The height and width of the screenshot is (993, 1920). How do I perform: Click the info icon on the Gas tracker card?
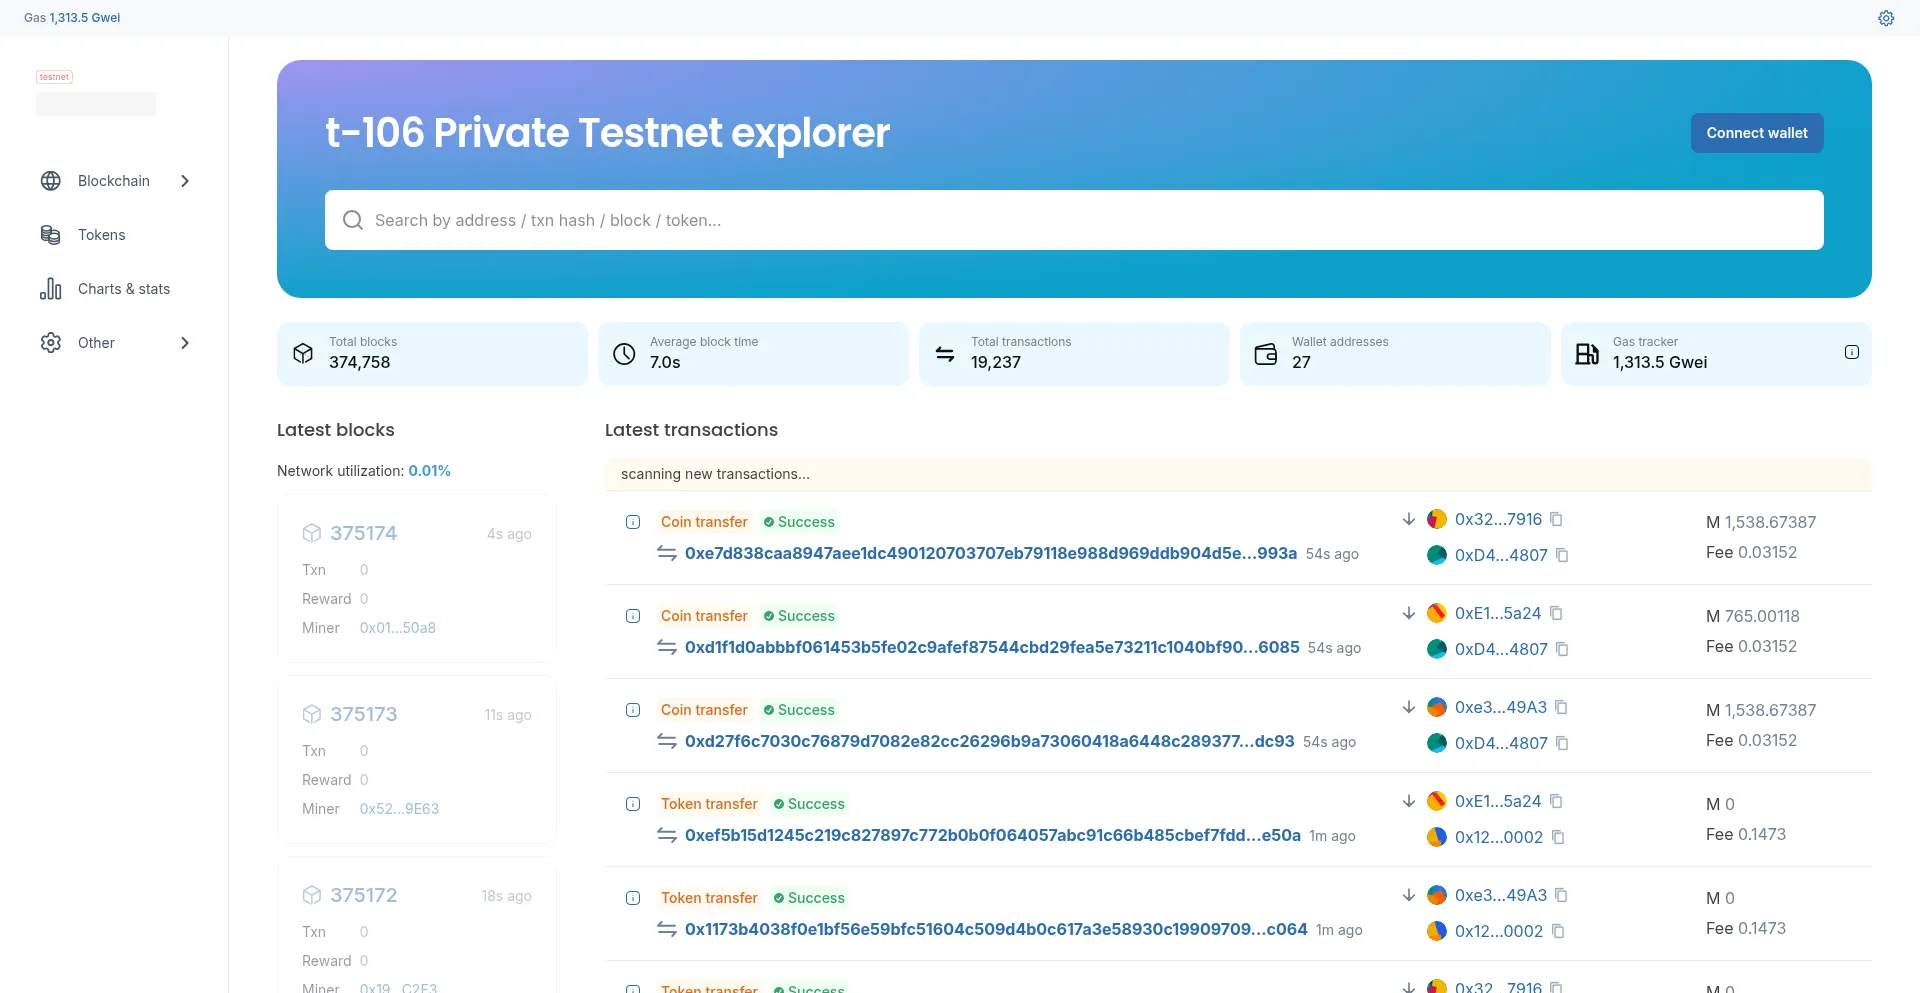coord(1853,352)
